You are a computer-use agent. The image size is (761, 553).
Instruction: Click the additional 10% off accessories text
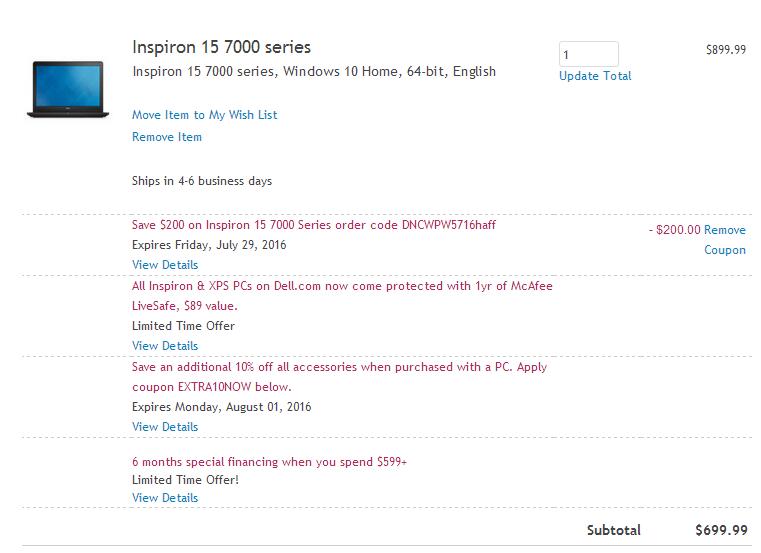point(339,377)
